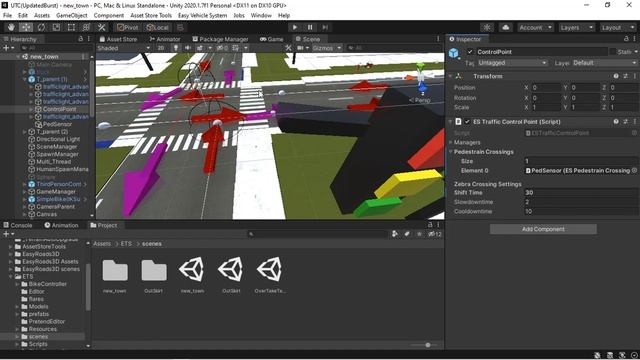This screenshot has height=360, width=640.
Task: Toggle scene effects icon
Action: (x=200, y=48)
